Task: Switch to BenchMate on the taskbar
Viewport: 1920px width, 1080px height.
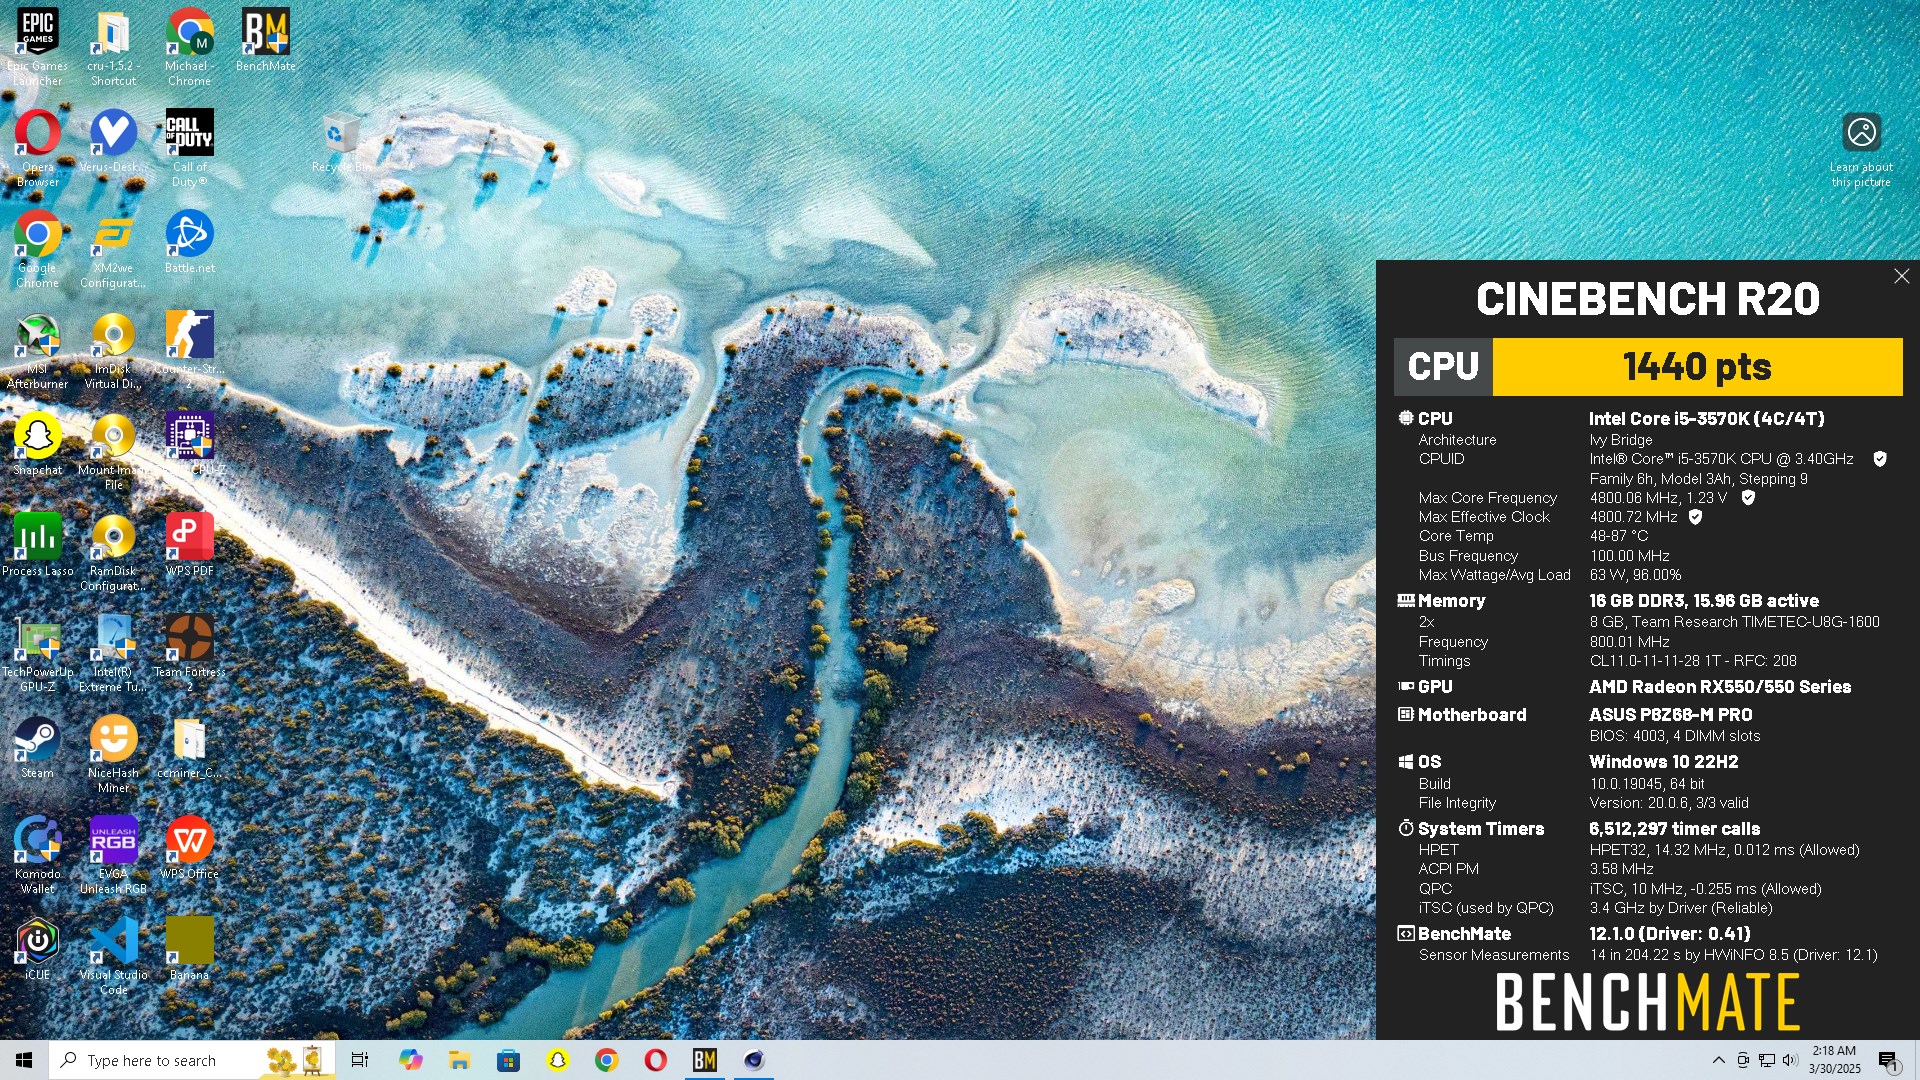Action: point(705,1060)
